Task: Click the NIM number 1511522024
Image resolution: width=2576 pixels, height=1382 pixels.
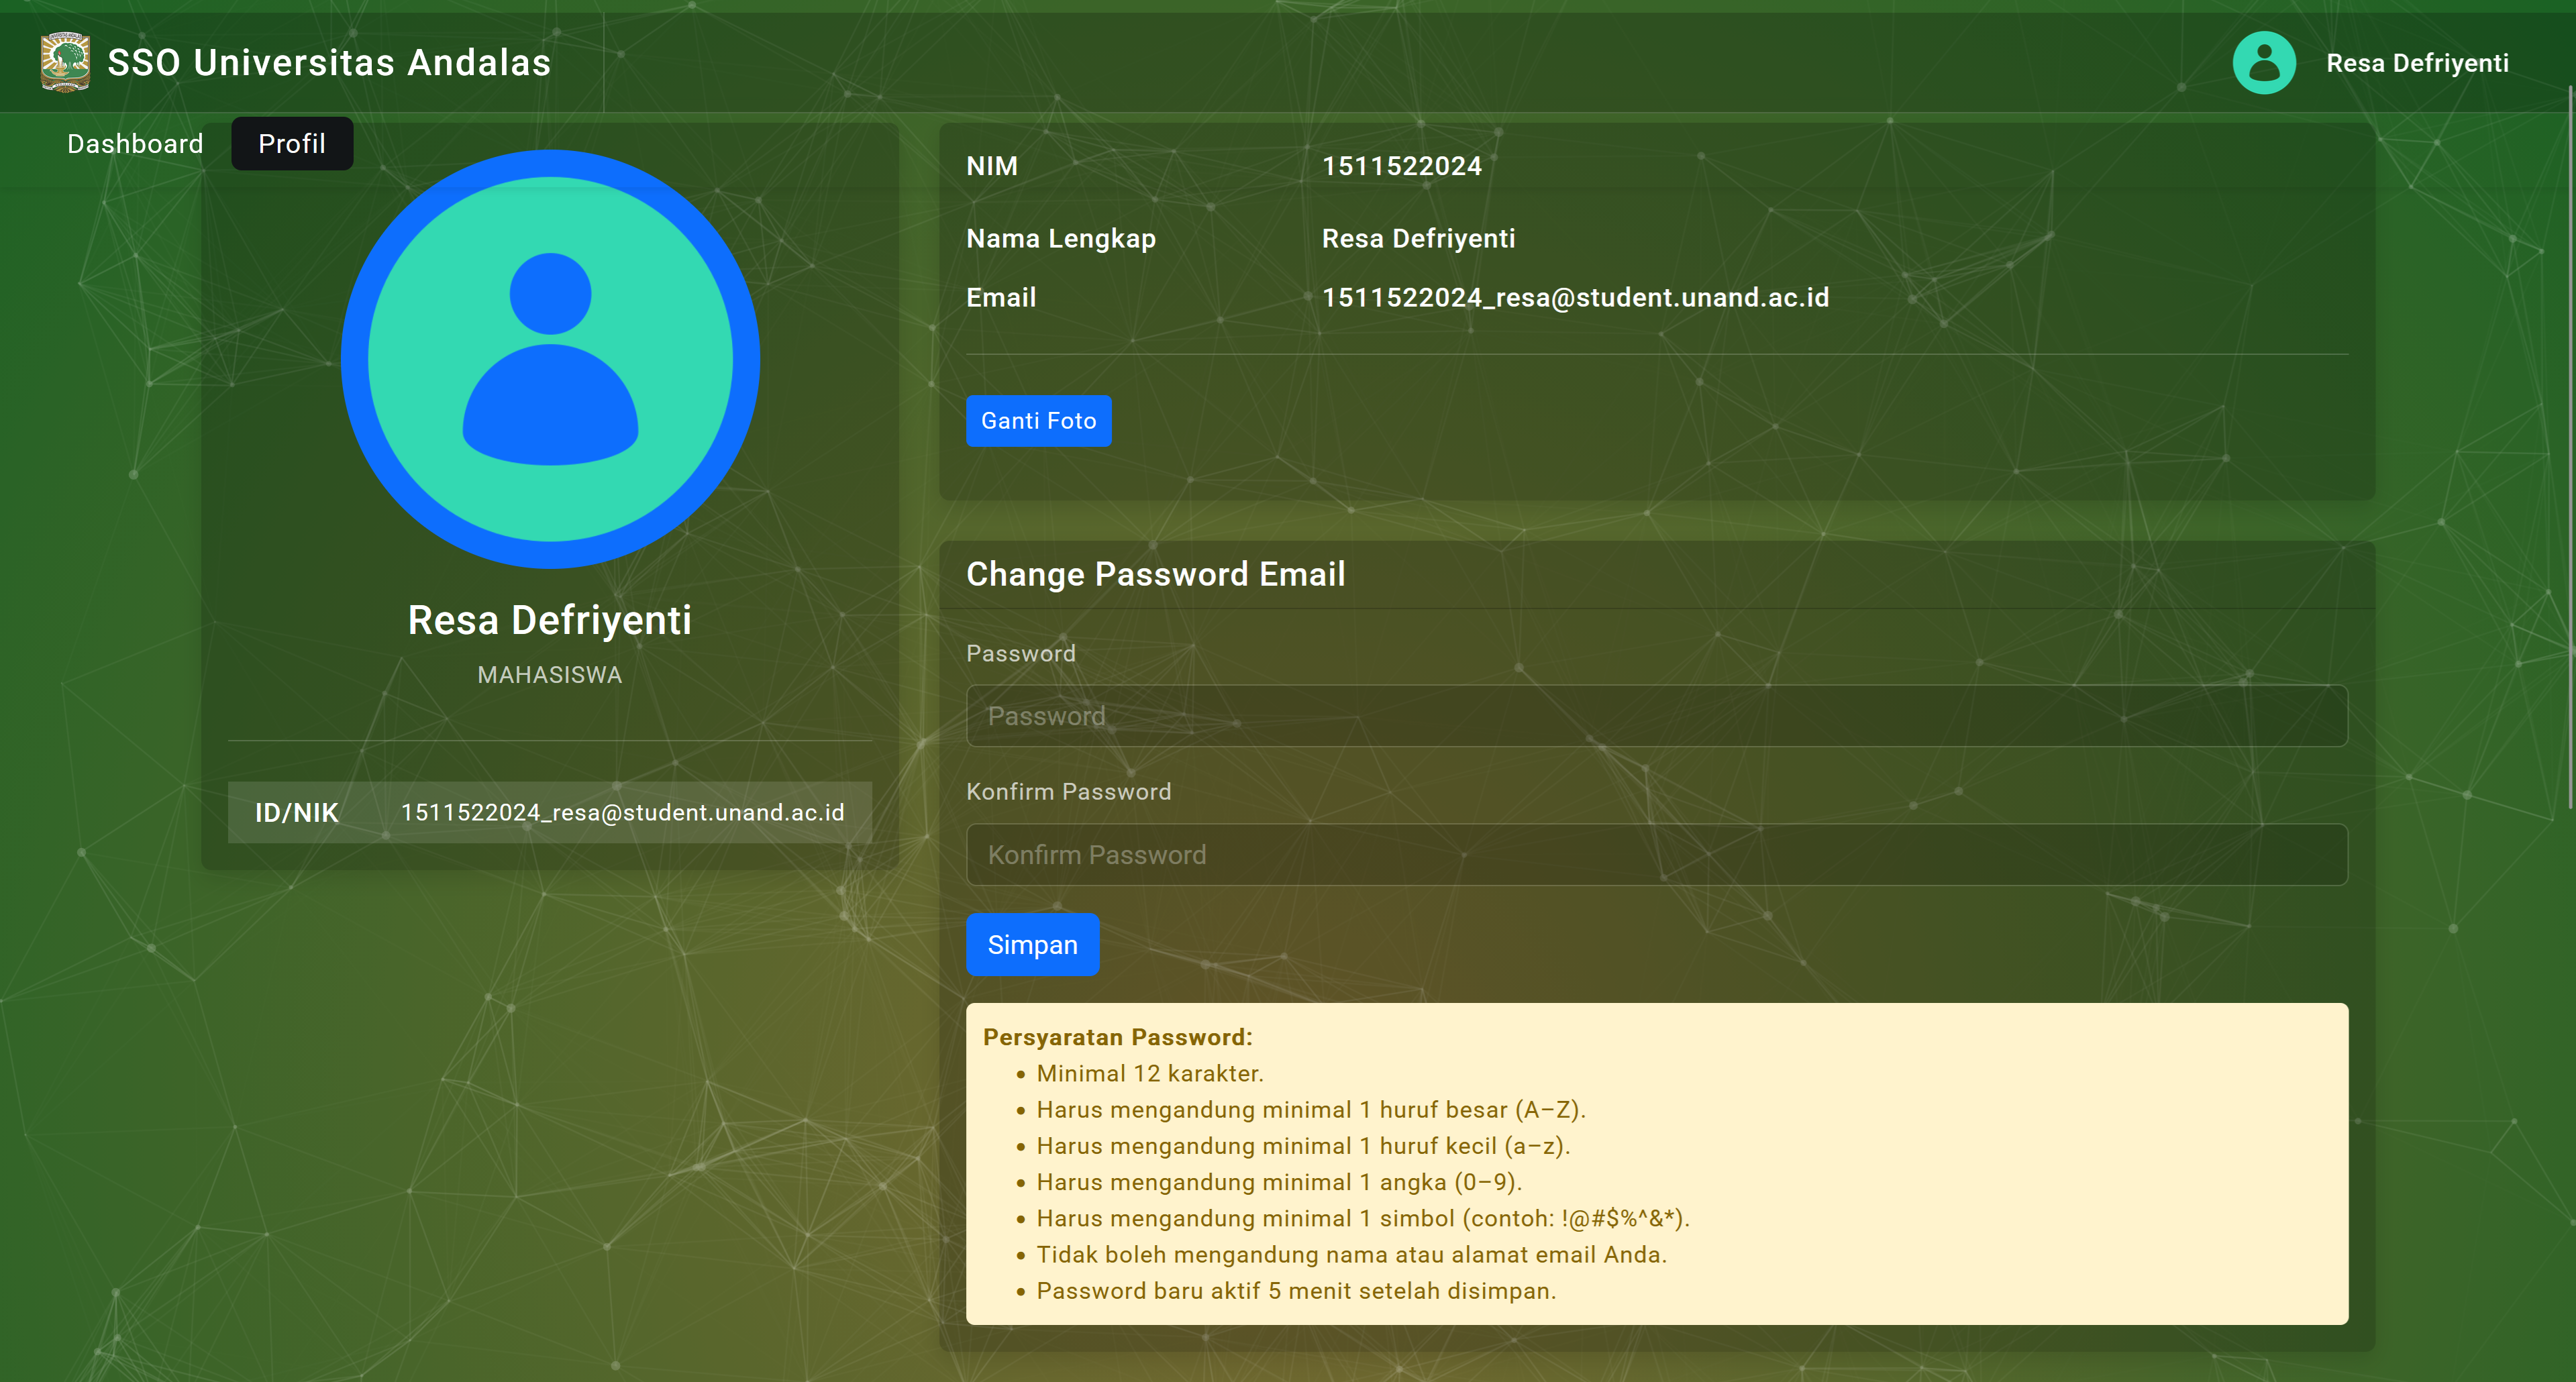Action: click(x=1401, y=166)
